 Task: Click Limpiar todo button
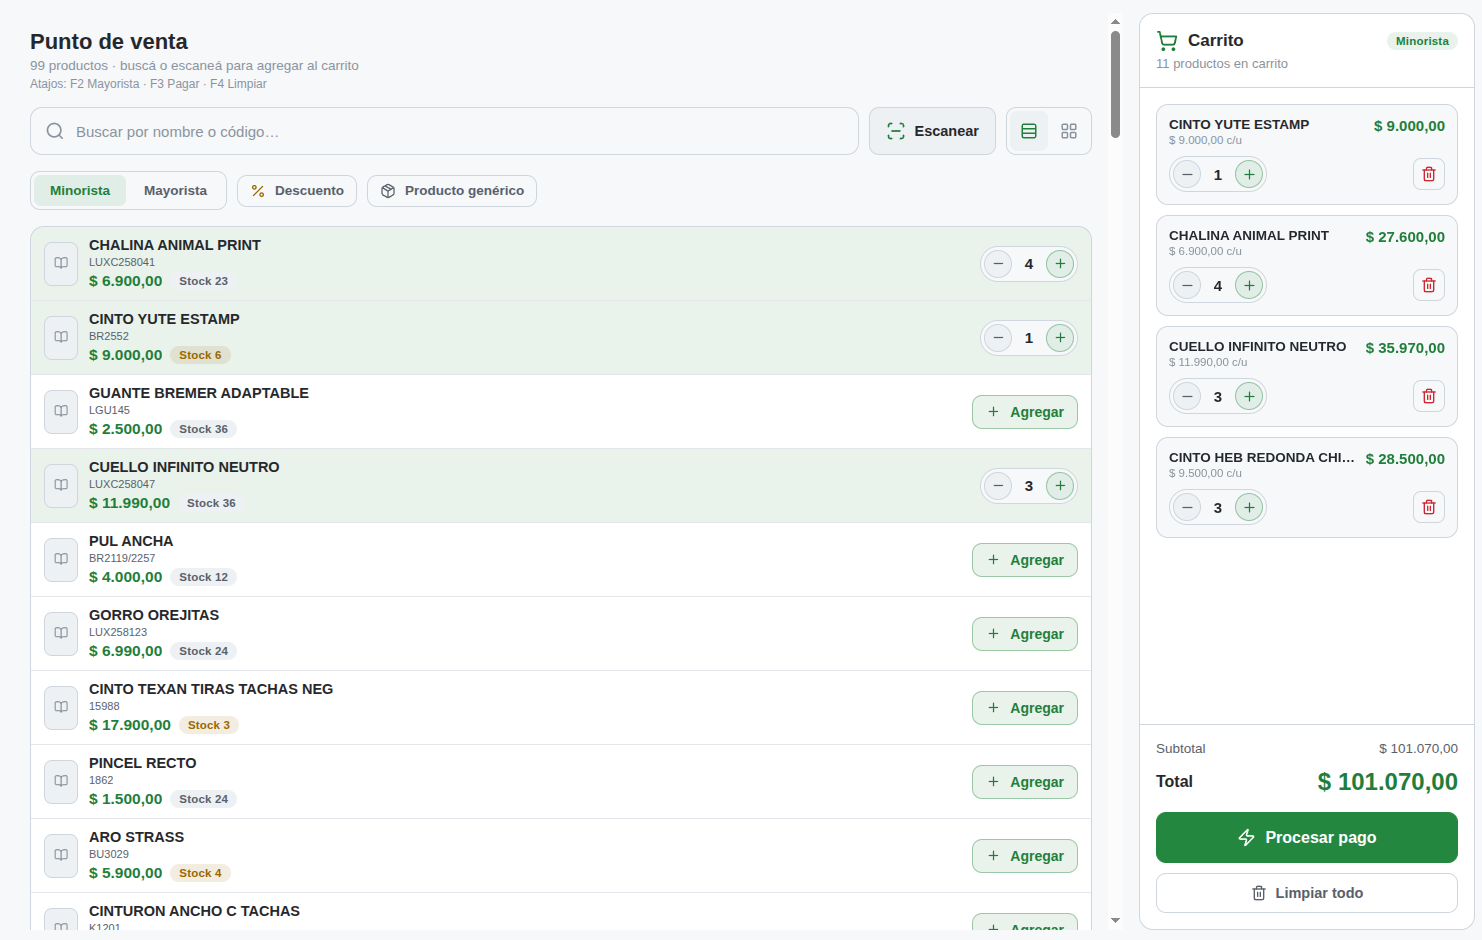coord(1306,893)
